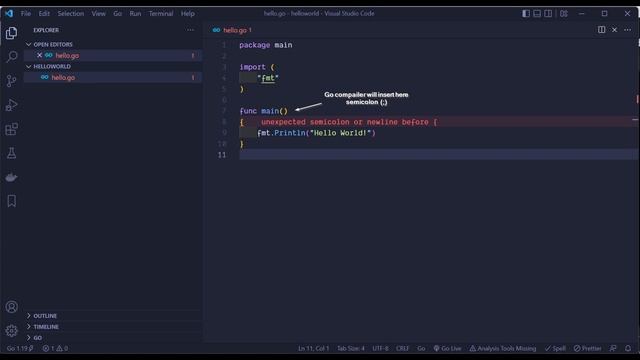Screen dimensions: 640x360
Task: Open the Run menu
Action: [135, 13]
